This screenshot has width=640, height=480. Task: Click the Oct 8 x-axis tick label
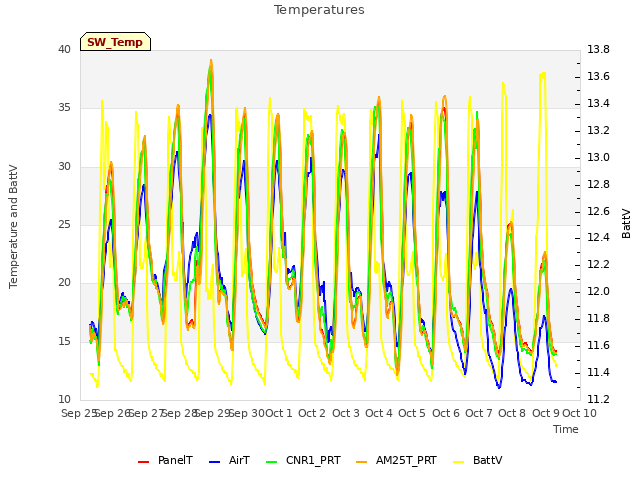pyautogui.click(x=512, y=413)
